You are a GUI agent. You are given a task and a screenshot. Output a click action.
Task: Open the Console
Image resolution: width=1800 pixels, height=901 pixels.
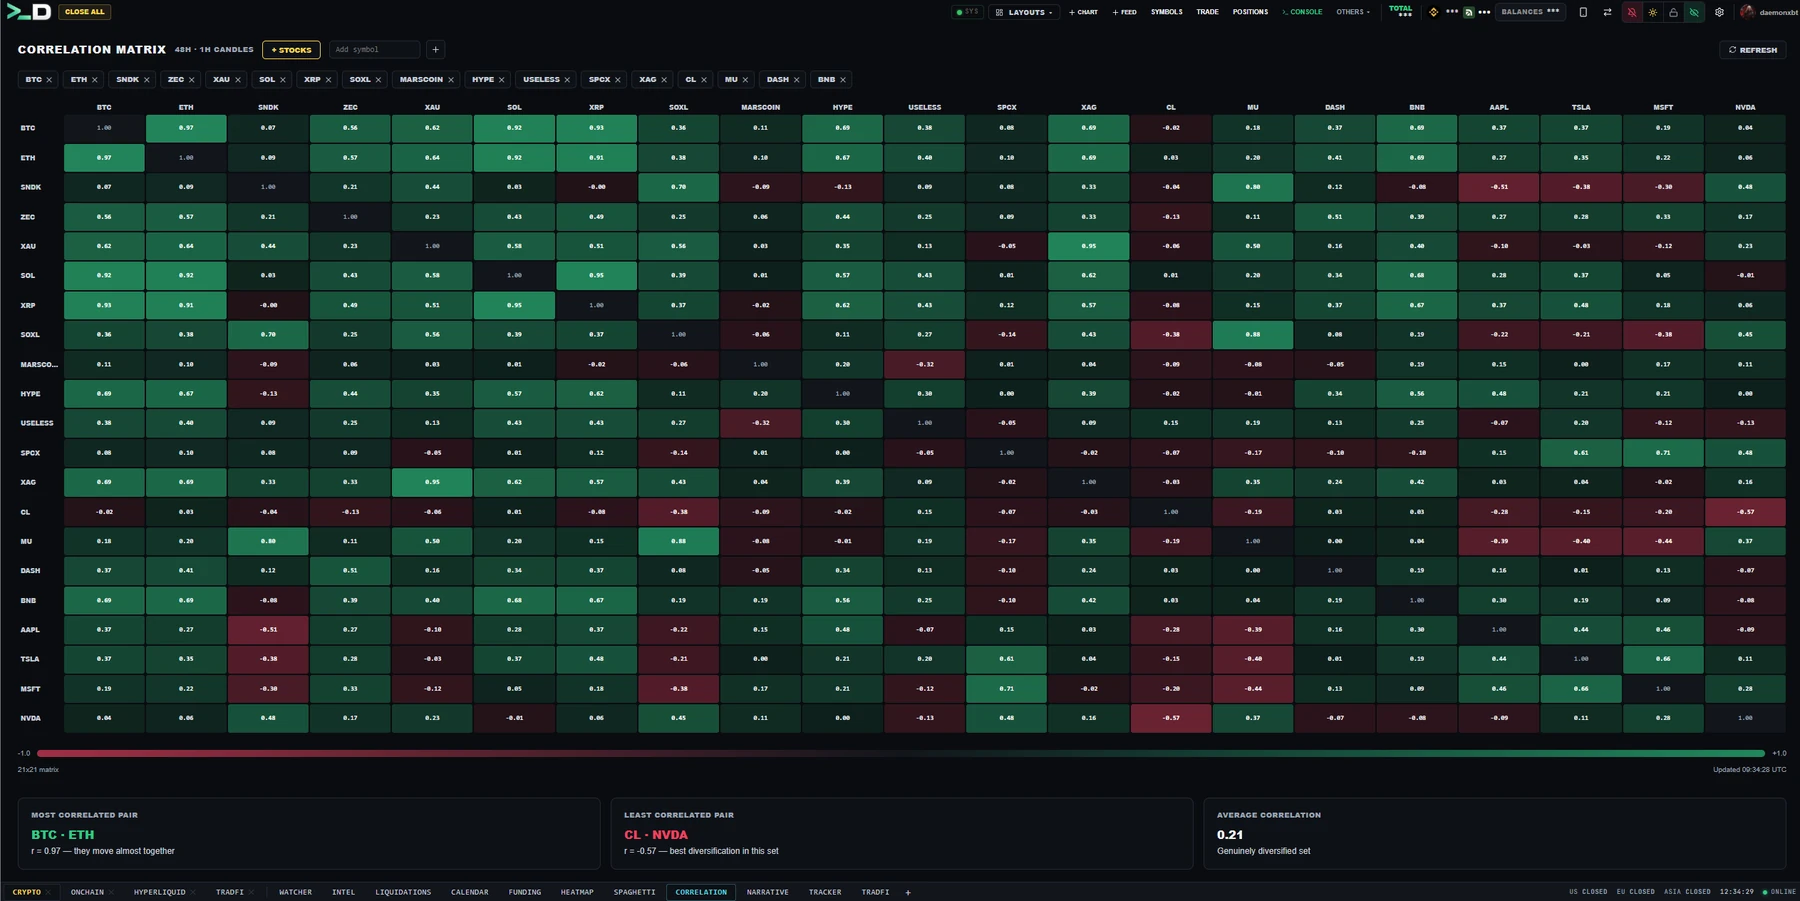[x=1302, y=12]
